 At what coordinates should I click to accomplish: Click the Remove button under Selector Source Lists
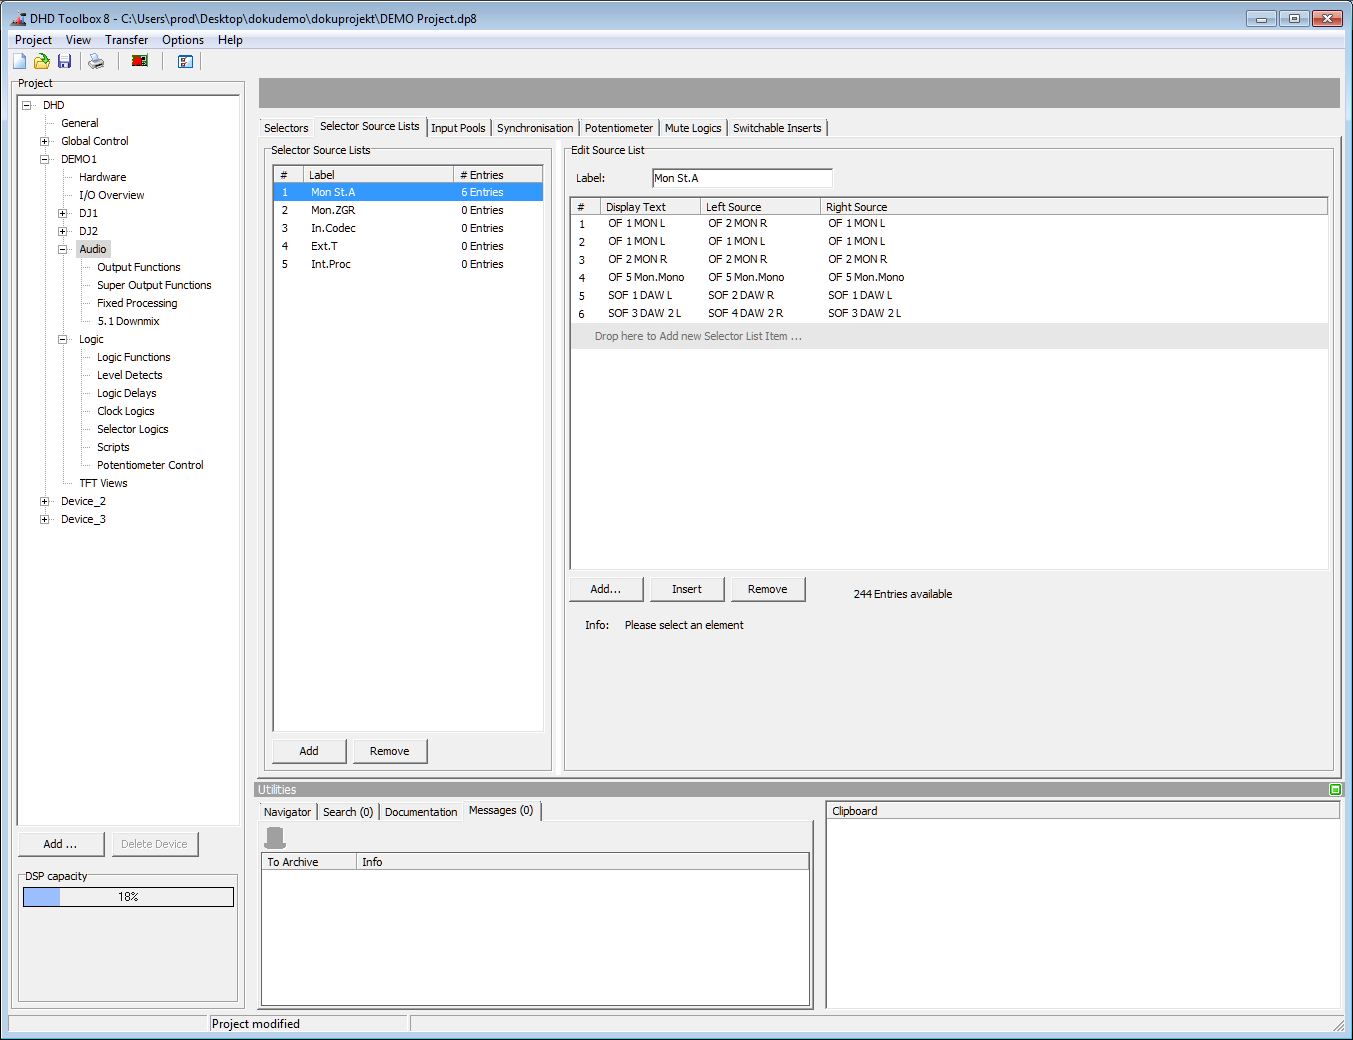pyautogui.click(x=390, y=750)
